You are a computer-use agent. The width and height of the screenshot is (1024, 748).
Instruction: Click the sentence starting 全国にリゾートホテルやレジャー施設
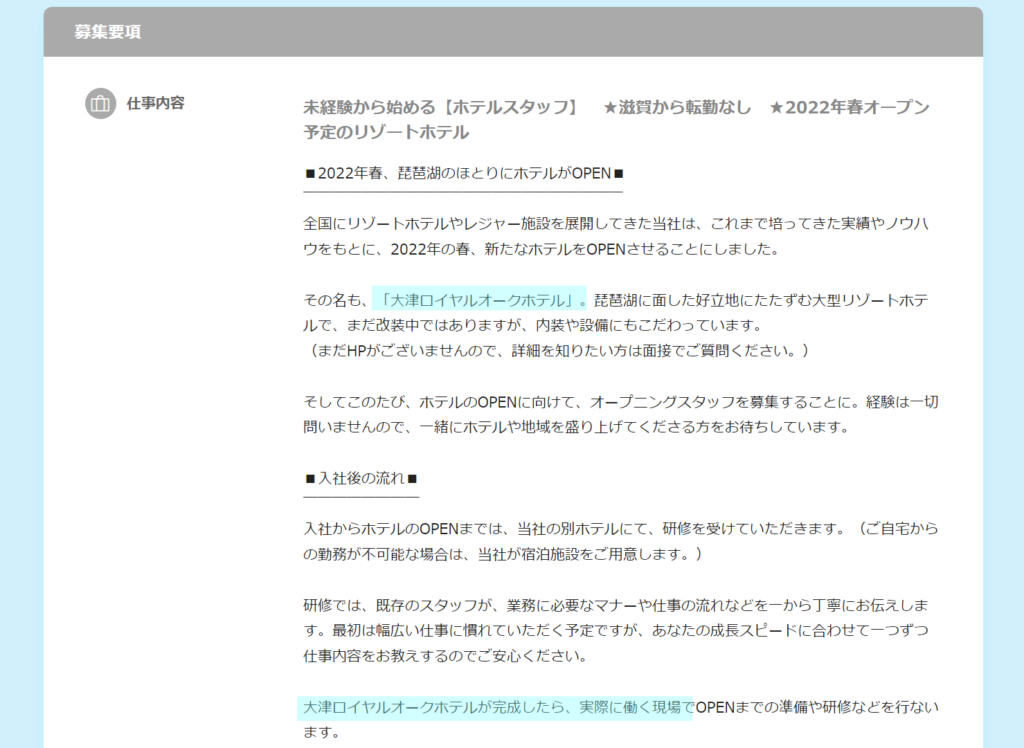click(x=616, y=236)
